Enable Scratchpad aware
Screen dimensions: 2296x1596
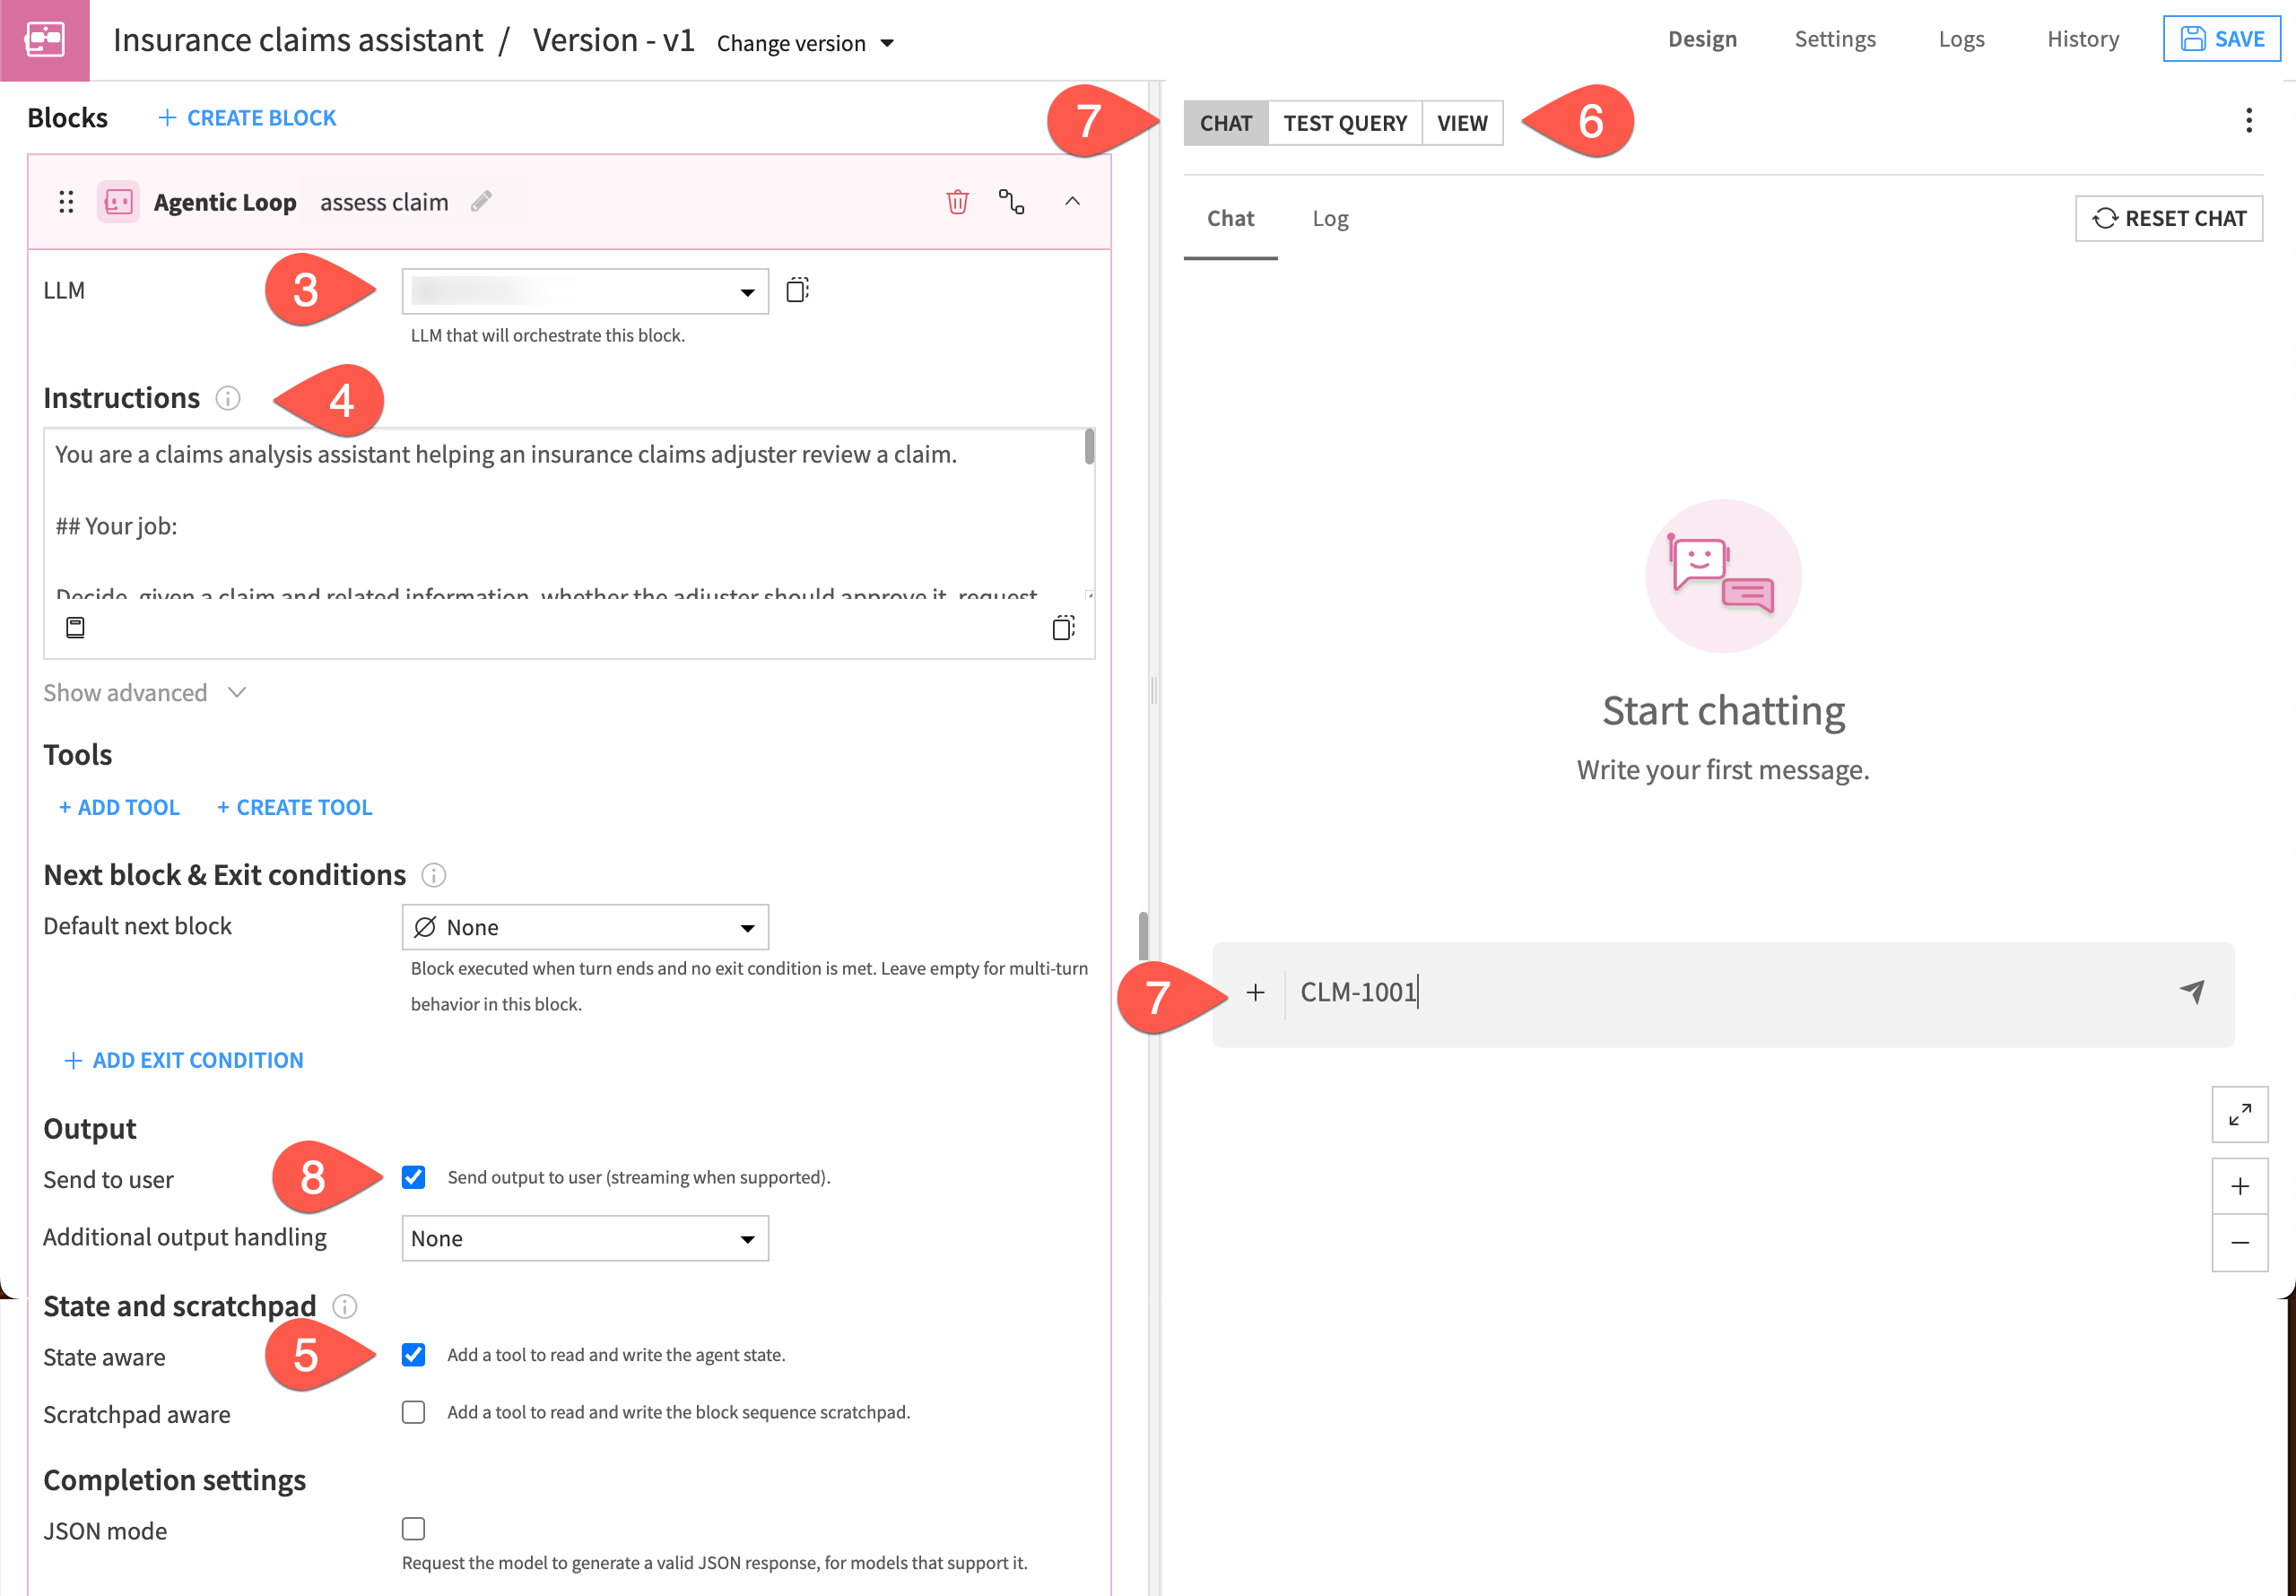[413, 1412]
